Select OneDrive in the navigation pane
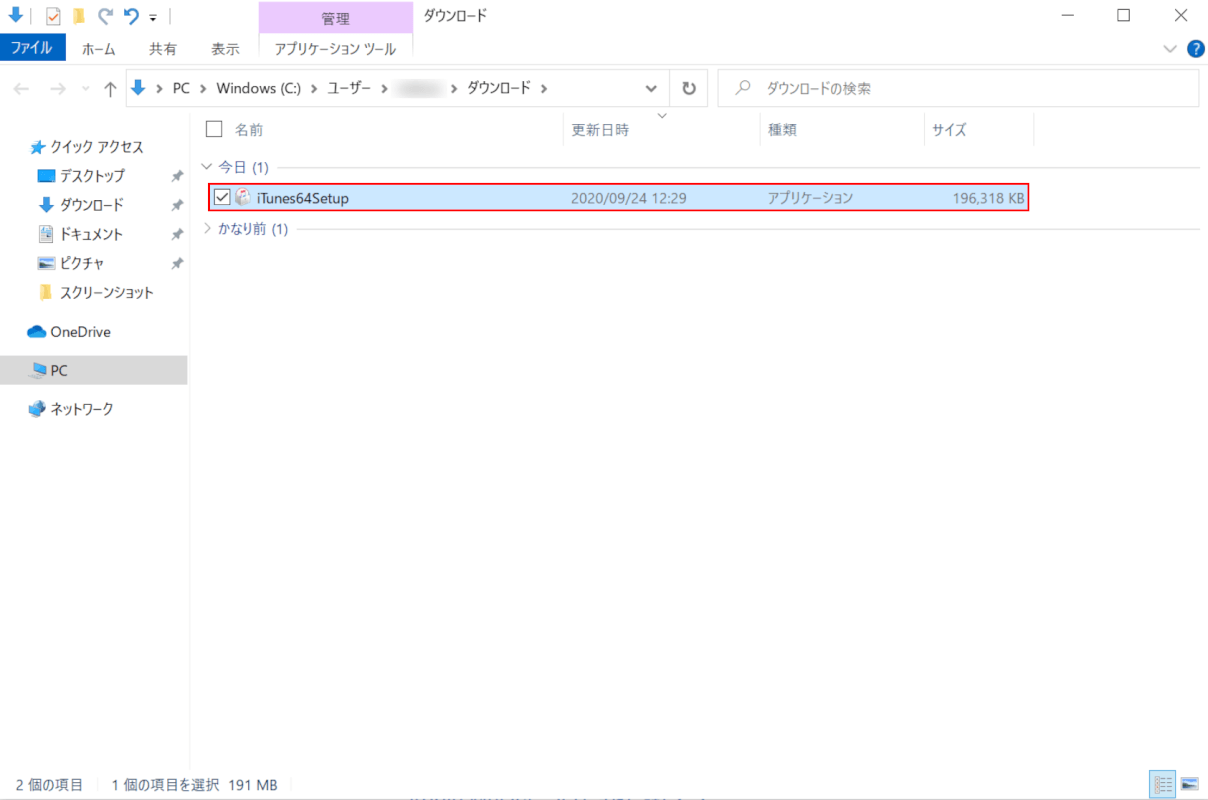Screen dimensions: 1208x800 pyautogui.click(x=80, y=332)
